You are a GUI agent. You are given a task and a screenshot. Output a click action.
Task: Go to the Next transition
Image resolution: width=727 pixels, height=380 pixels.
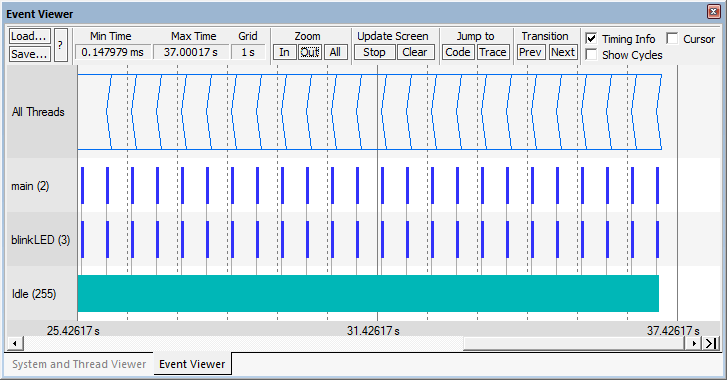pyautogui.click(x=562, y=52)
